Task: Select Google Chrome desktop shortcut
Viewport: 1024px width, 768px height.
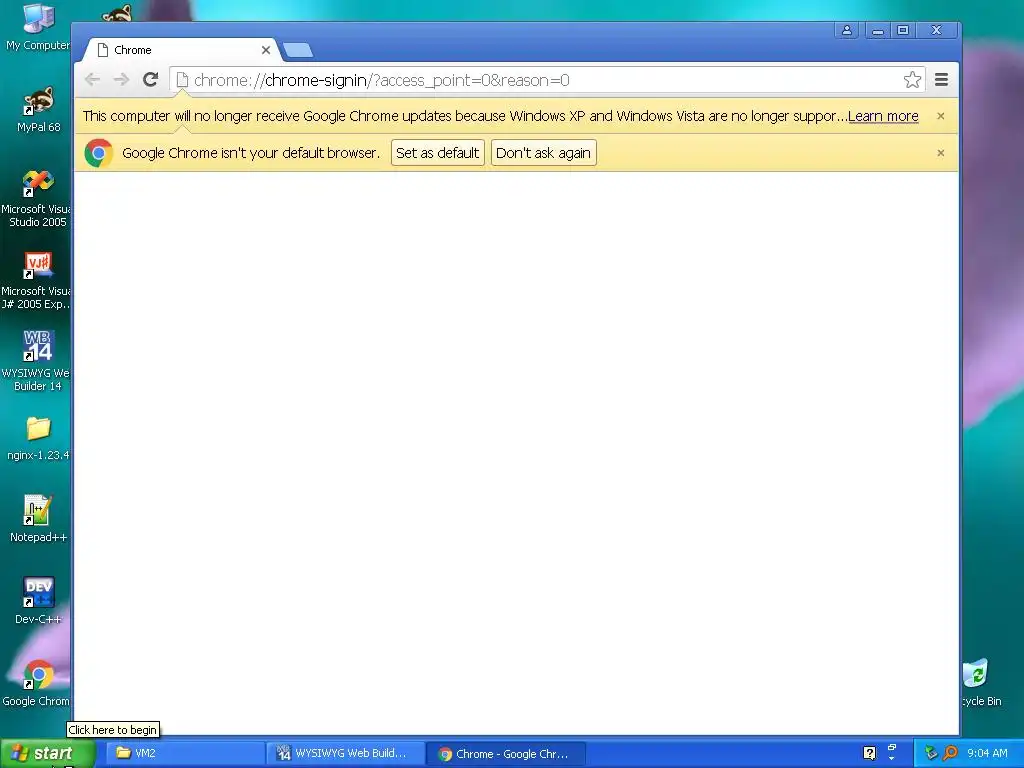Action: [37, 683]
